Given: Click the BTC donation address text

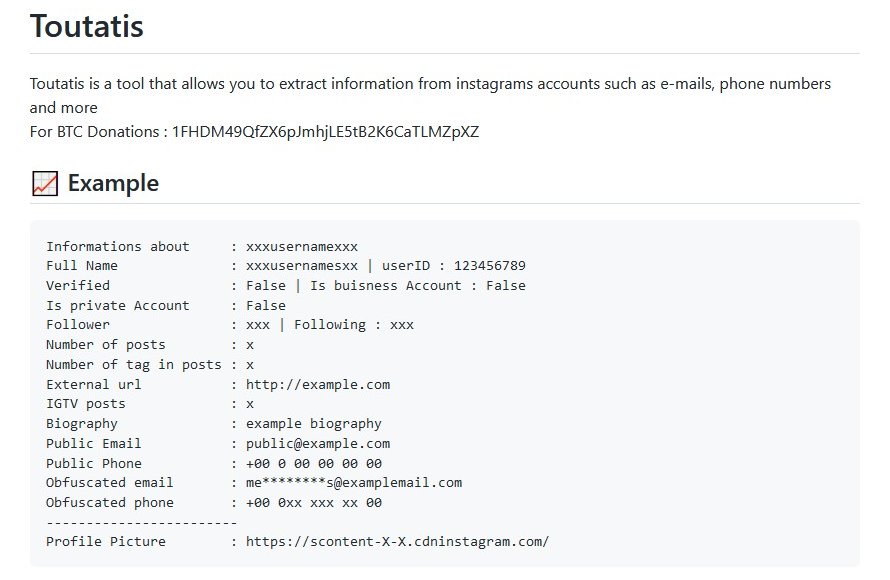Looking at the screenshot, I should [325, 132].
